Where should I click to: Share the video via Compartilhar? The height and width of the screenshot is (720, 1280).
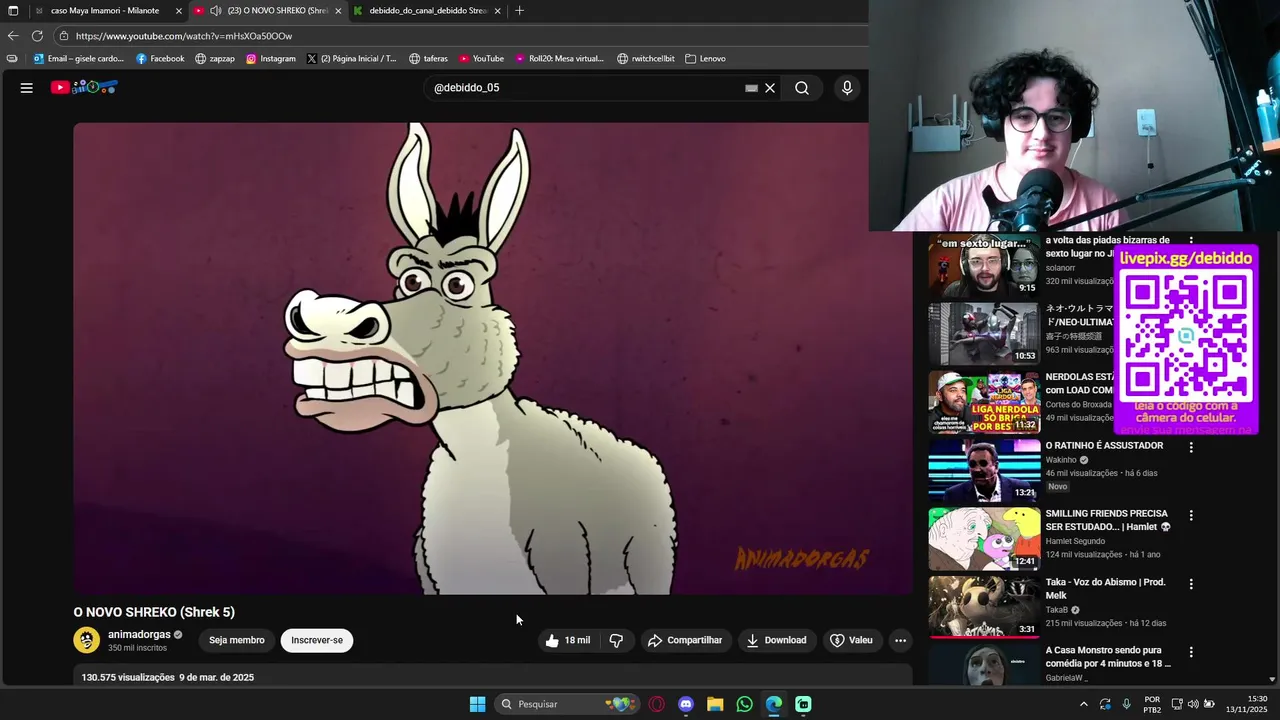(x=685, y=640)
